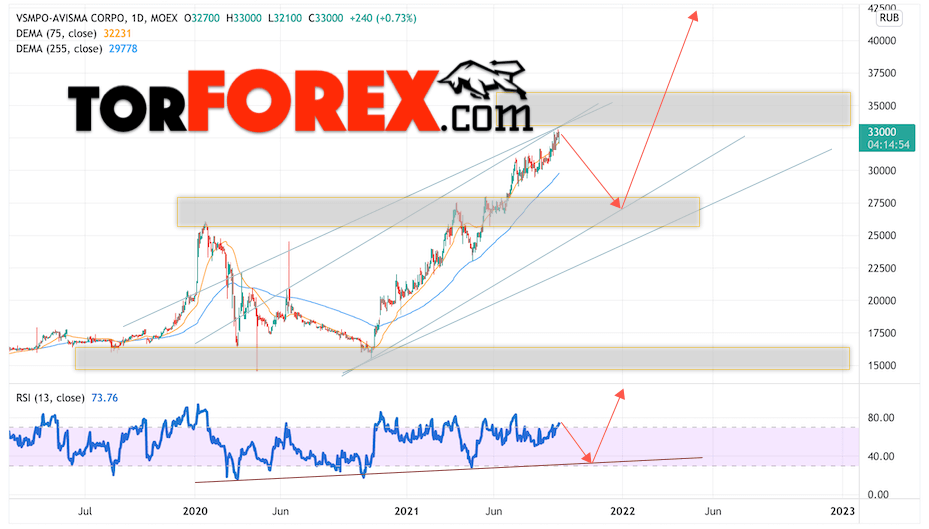Viewport: 929px width, 529px height.
Task: Click the RSI 0.00 axis label
Action: click(x=878, y=495)
